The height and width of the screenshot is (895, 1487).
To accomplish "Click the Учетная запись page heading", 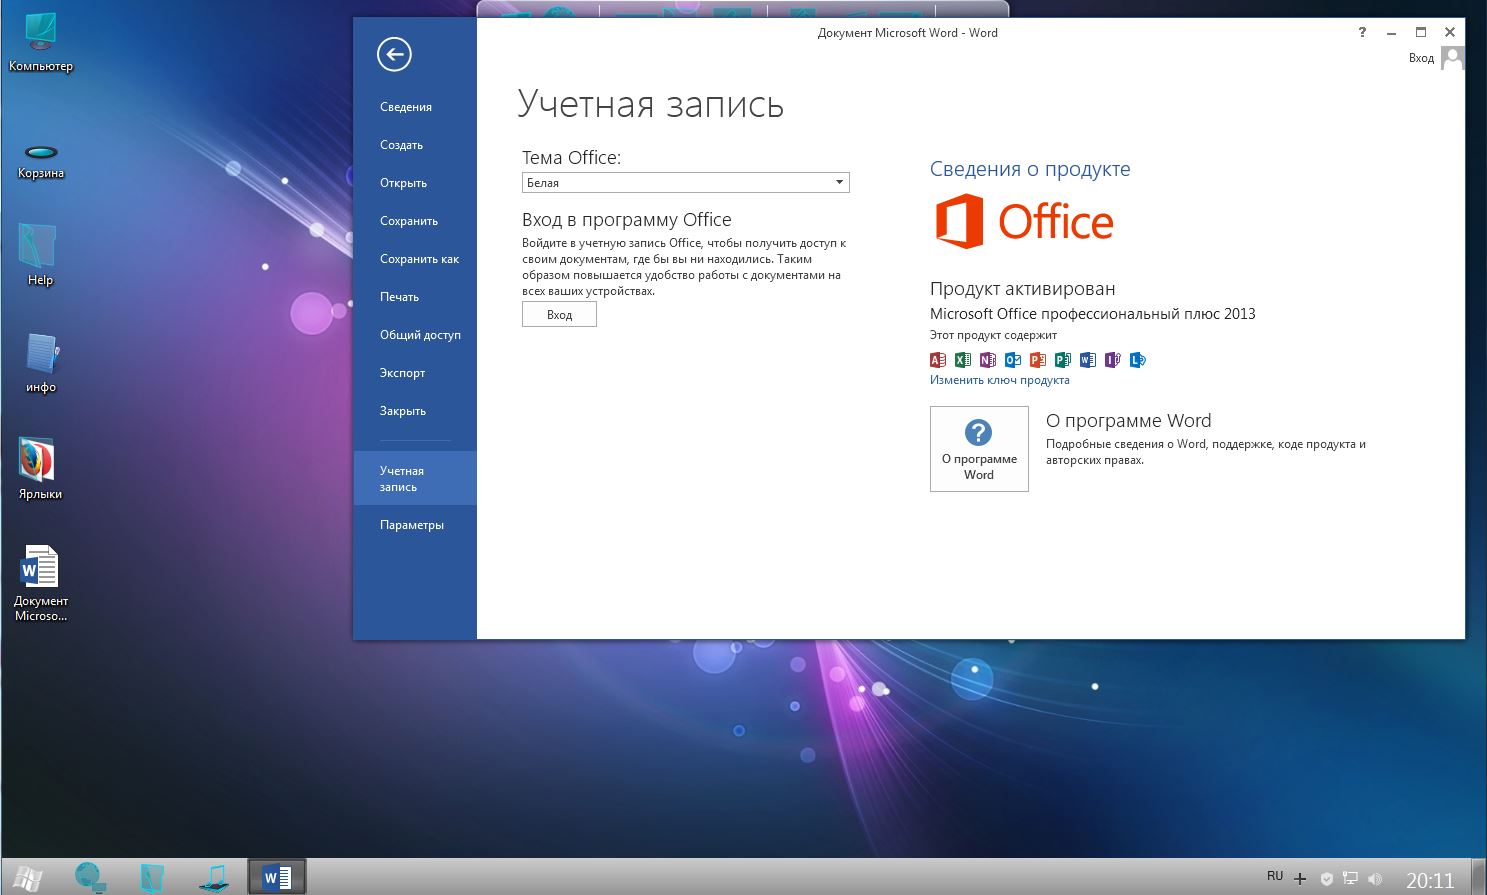I will coord(650,104).
